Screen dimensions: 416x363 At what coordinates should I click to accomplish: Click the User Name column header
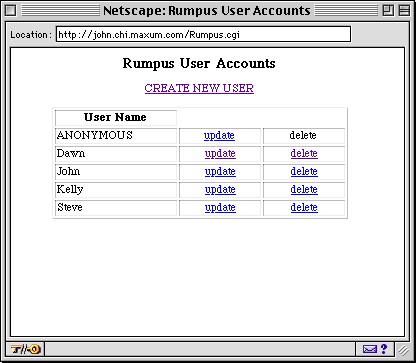(x=116, y=118)
